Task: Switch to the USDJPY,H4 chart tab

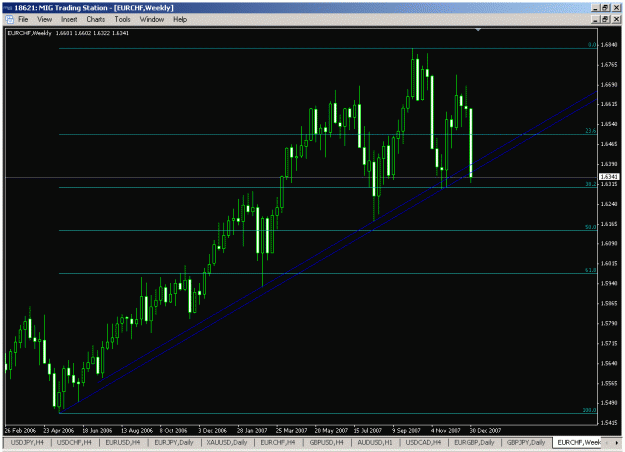Action: coord(27,442)
